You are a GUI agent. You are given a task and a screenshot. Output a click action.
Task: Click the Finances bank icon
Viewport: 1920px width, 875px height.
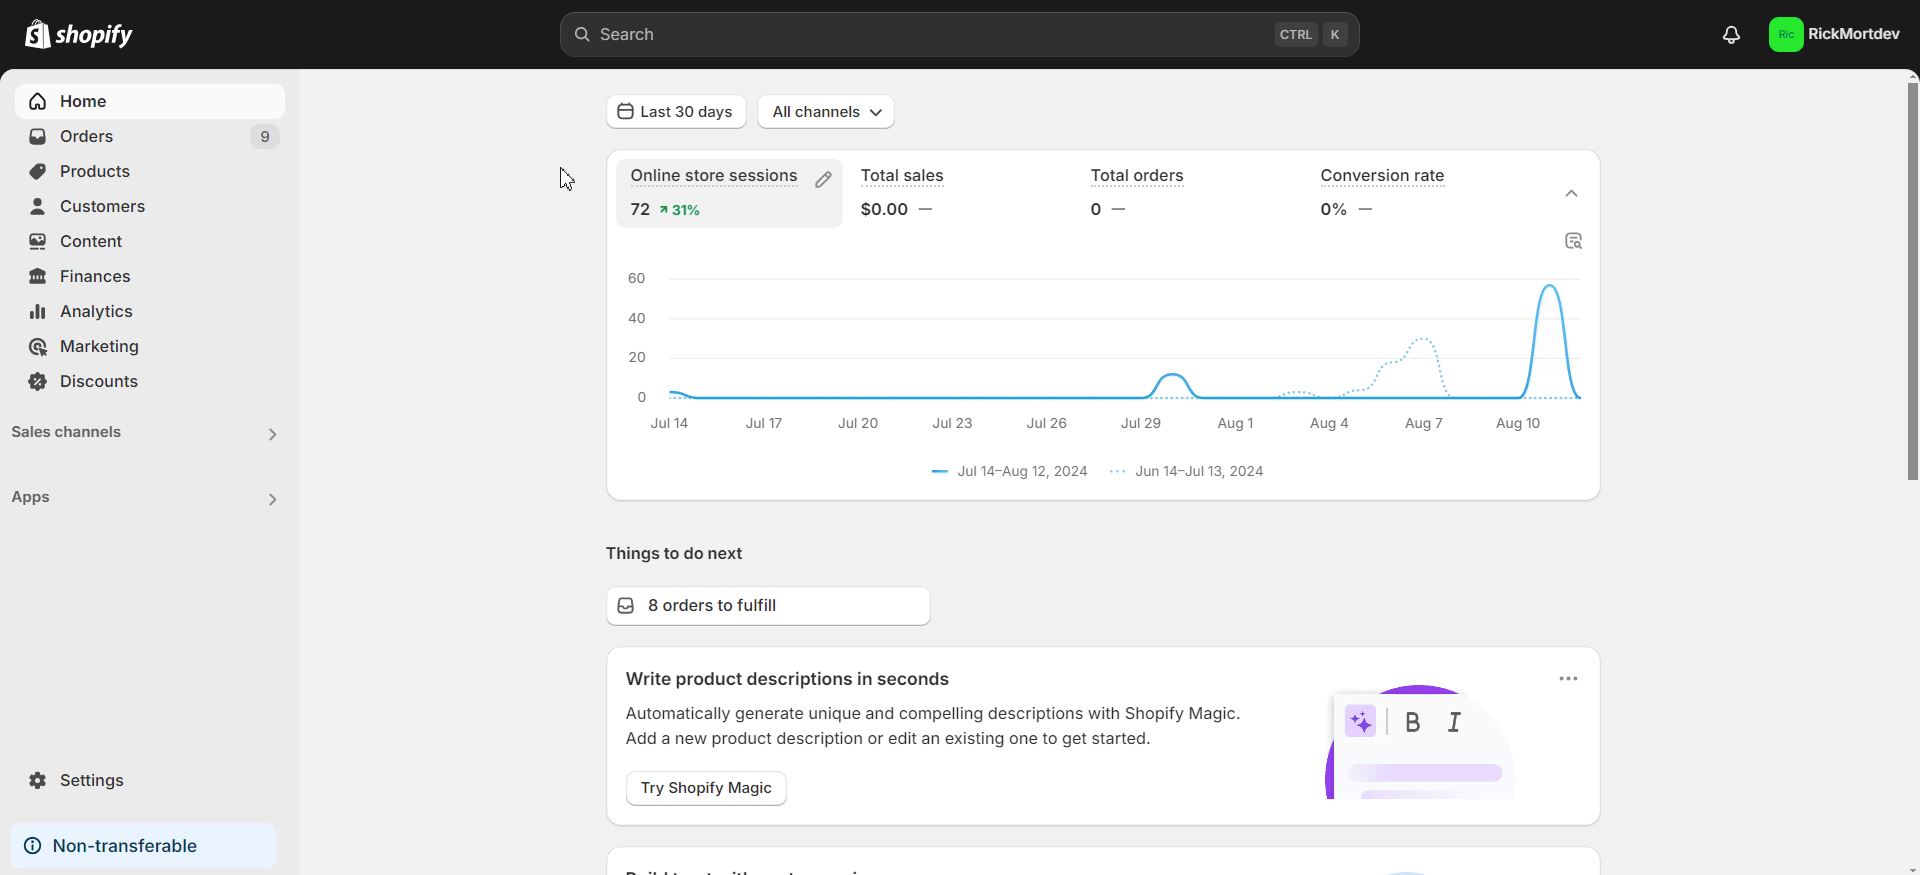coord(38,276)
